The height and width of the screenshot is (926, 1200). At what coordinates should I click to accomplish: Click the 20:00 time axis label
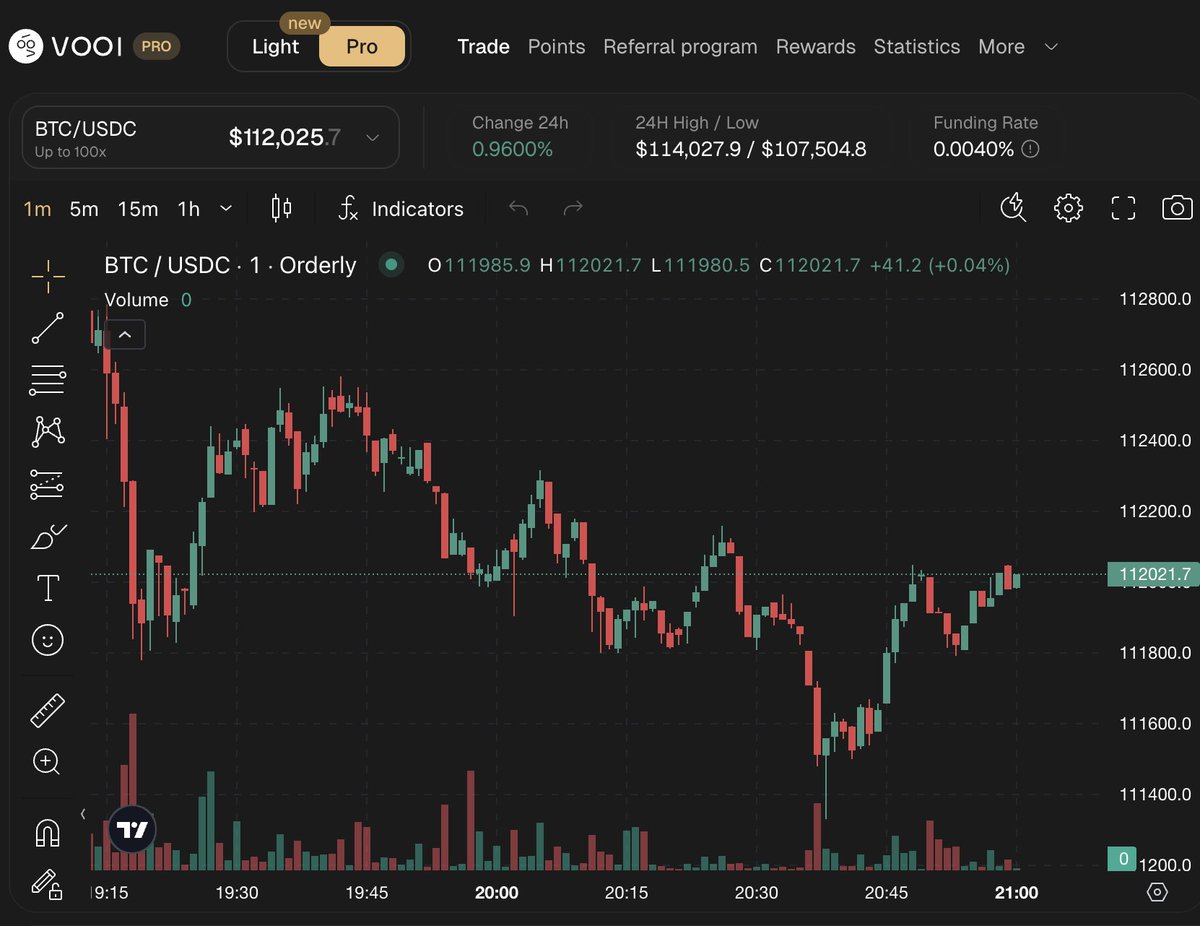496,892
